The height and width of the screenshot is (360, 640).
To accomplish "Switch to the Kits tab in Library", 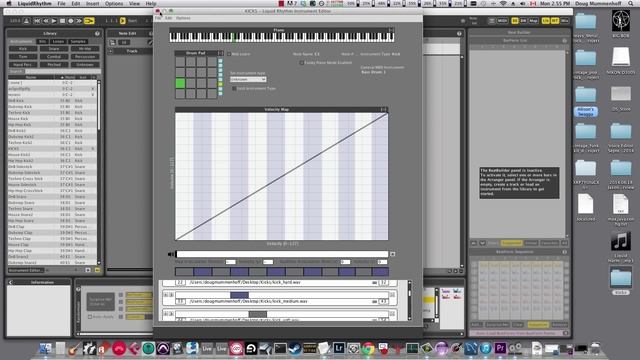I will [x=42, y=42].
